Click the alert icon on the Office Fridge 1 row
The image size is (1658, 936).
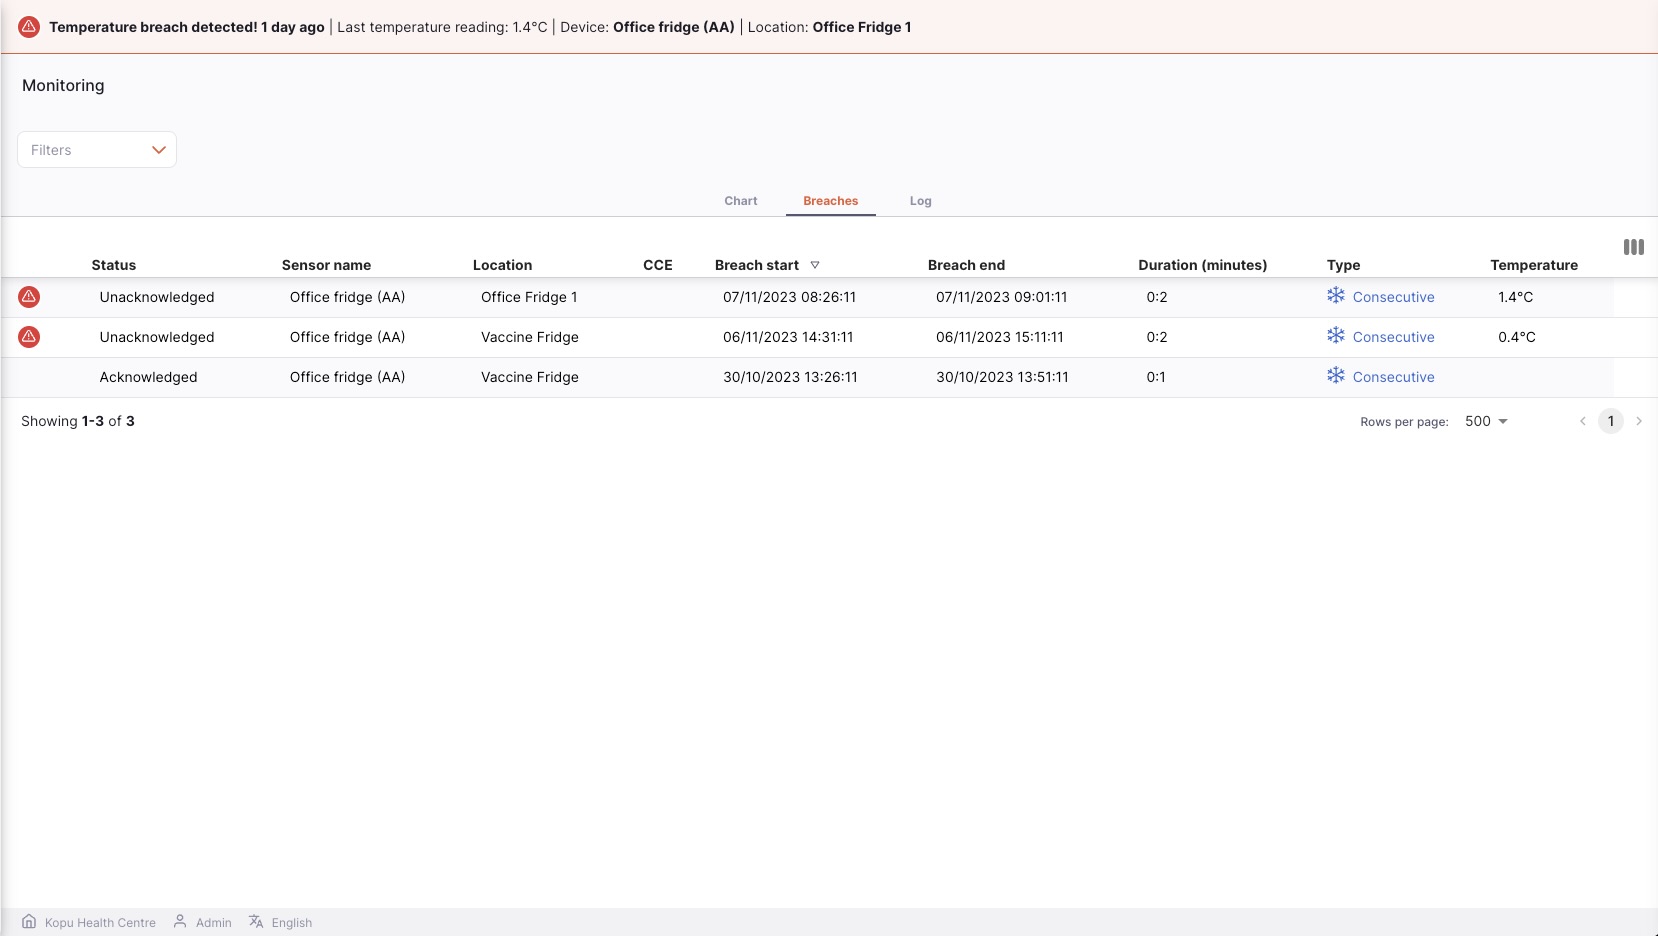pos(29,297)
